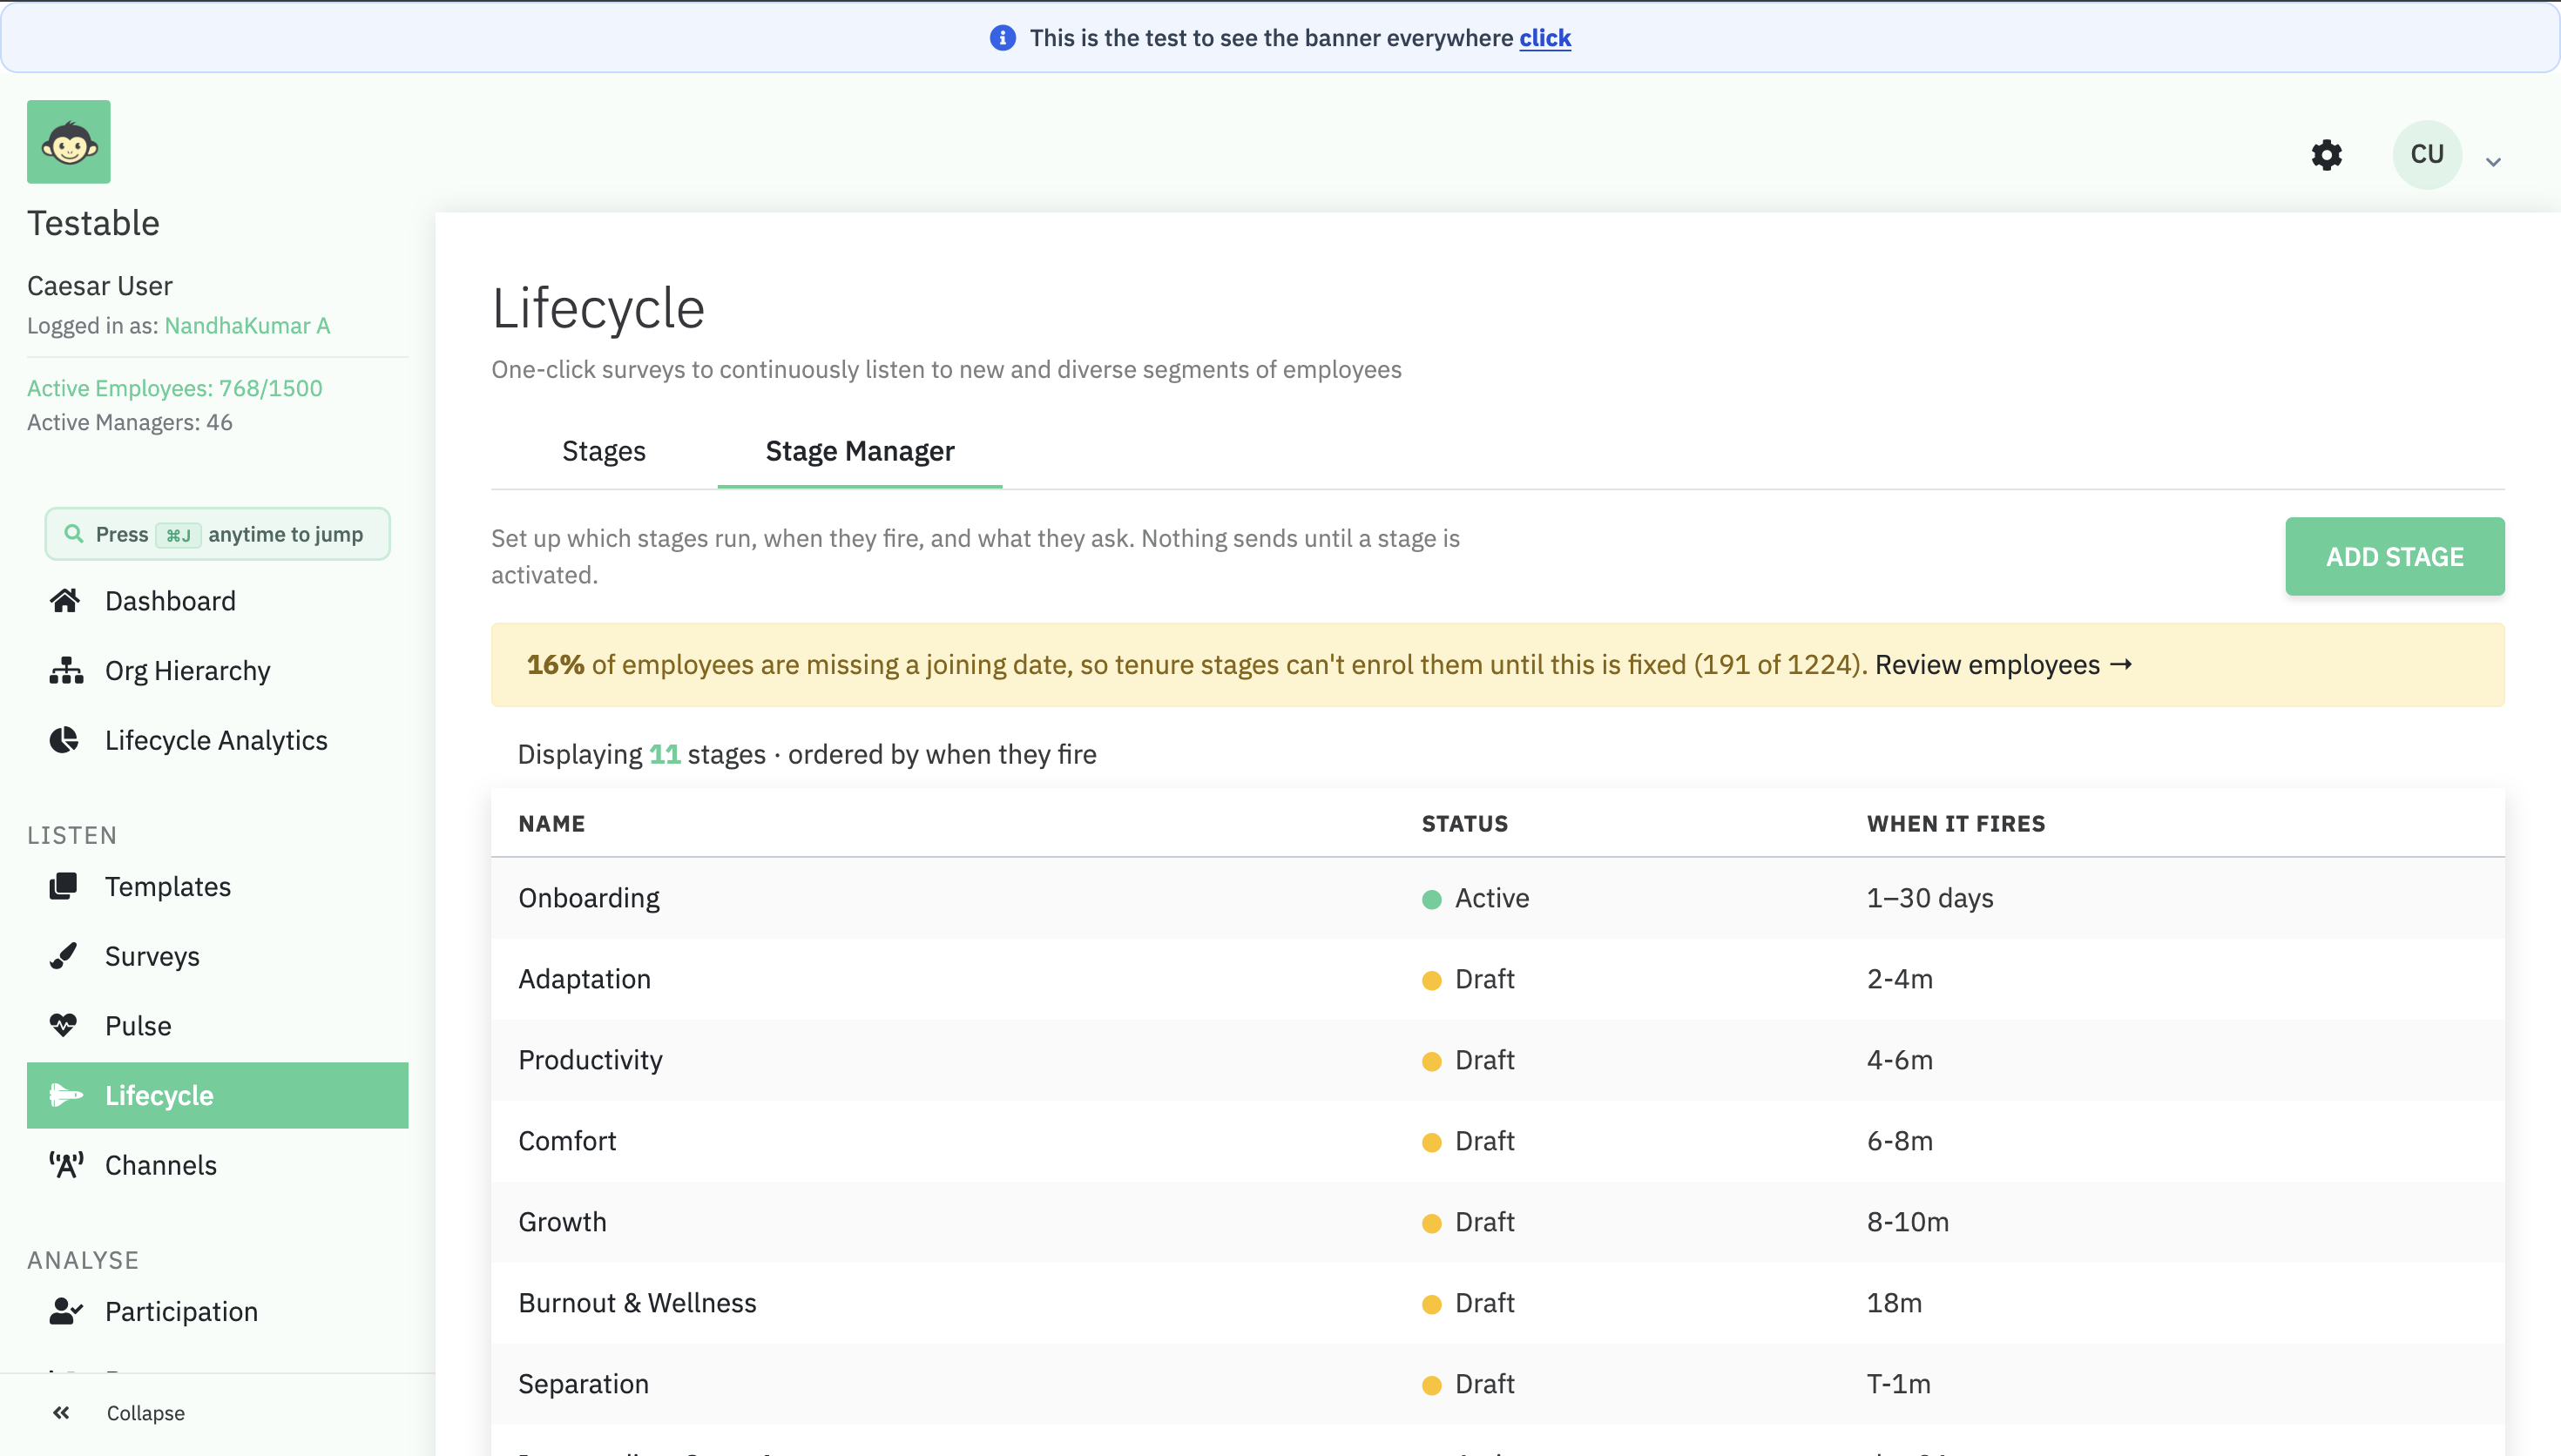
Task: Open the Growth stage row
Action: [x=1497, y=1222]
